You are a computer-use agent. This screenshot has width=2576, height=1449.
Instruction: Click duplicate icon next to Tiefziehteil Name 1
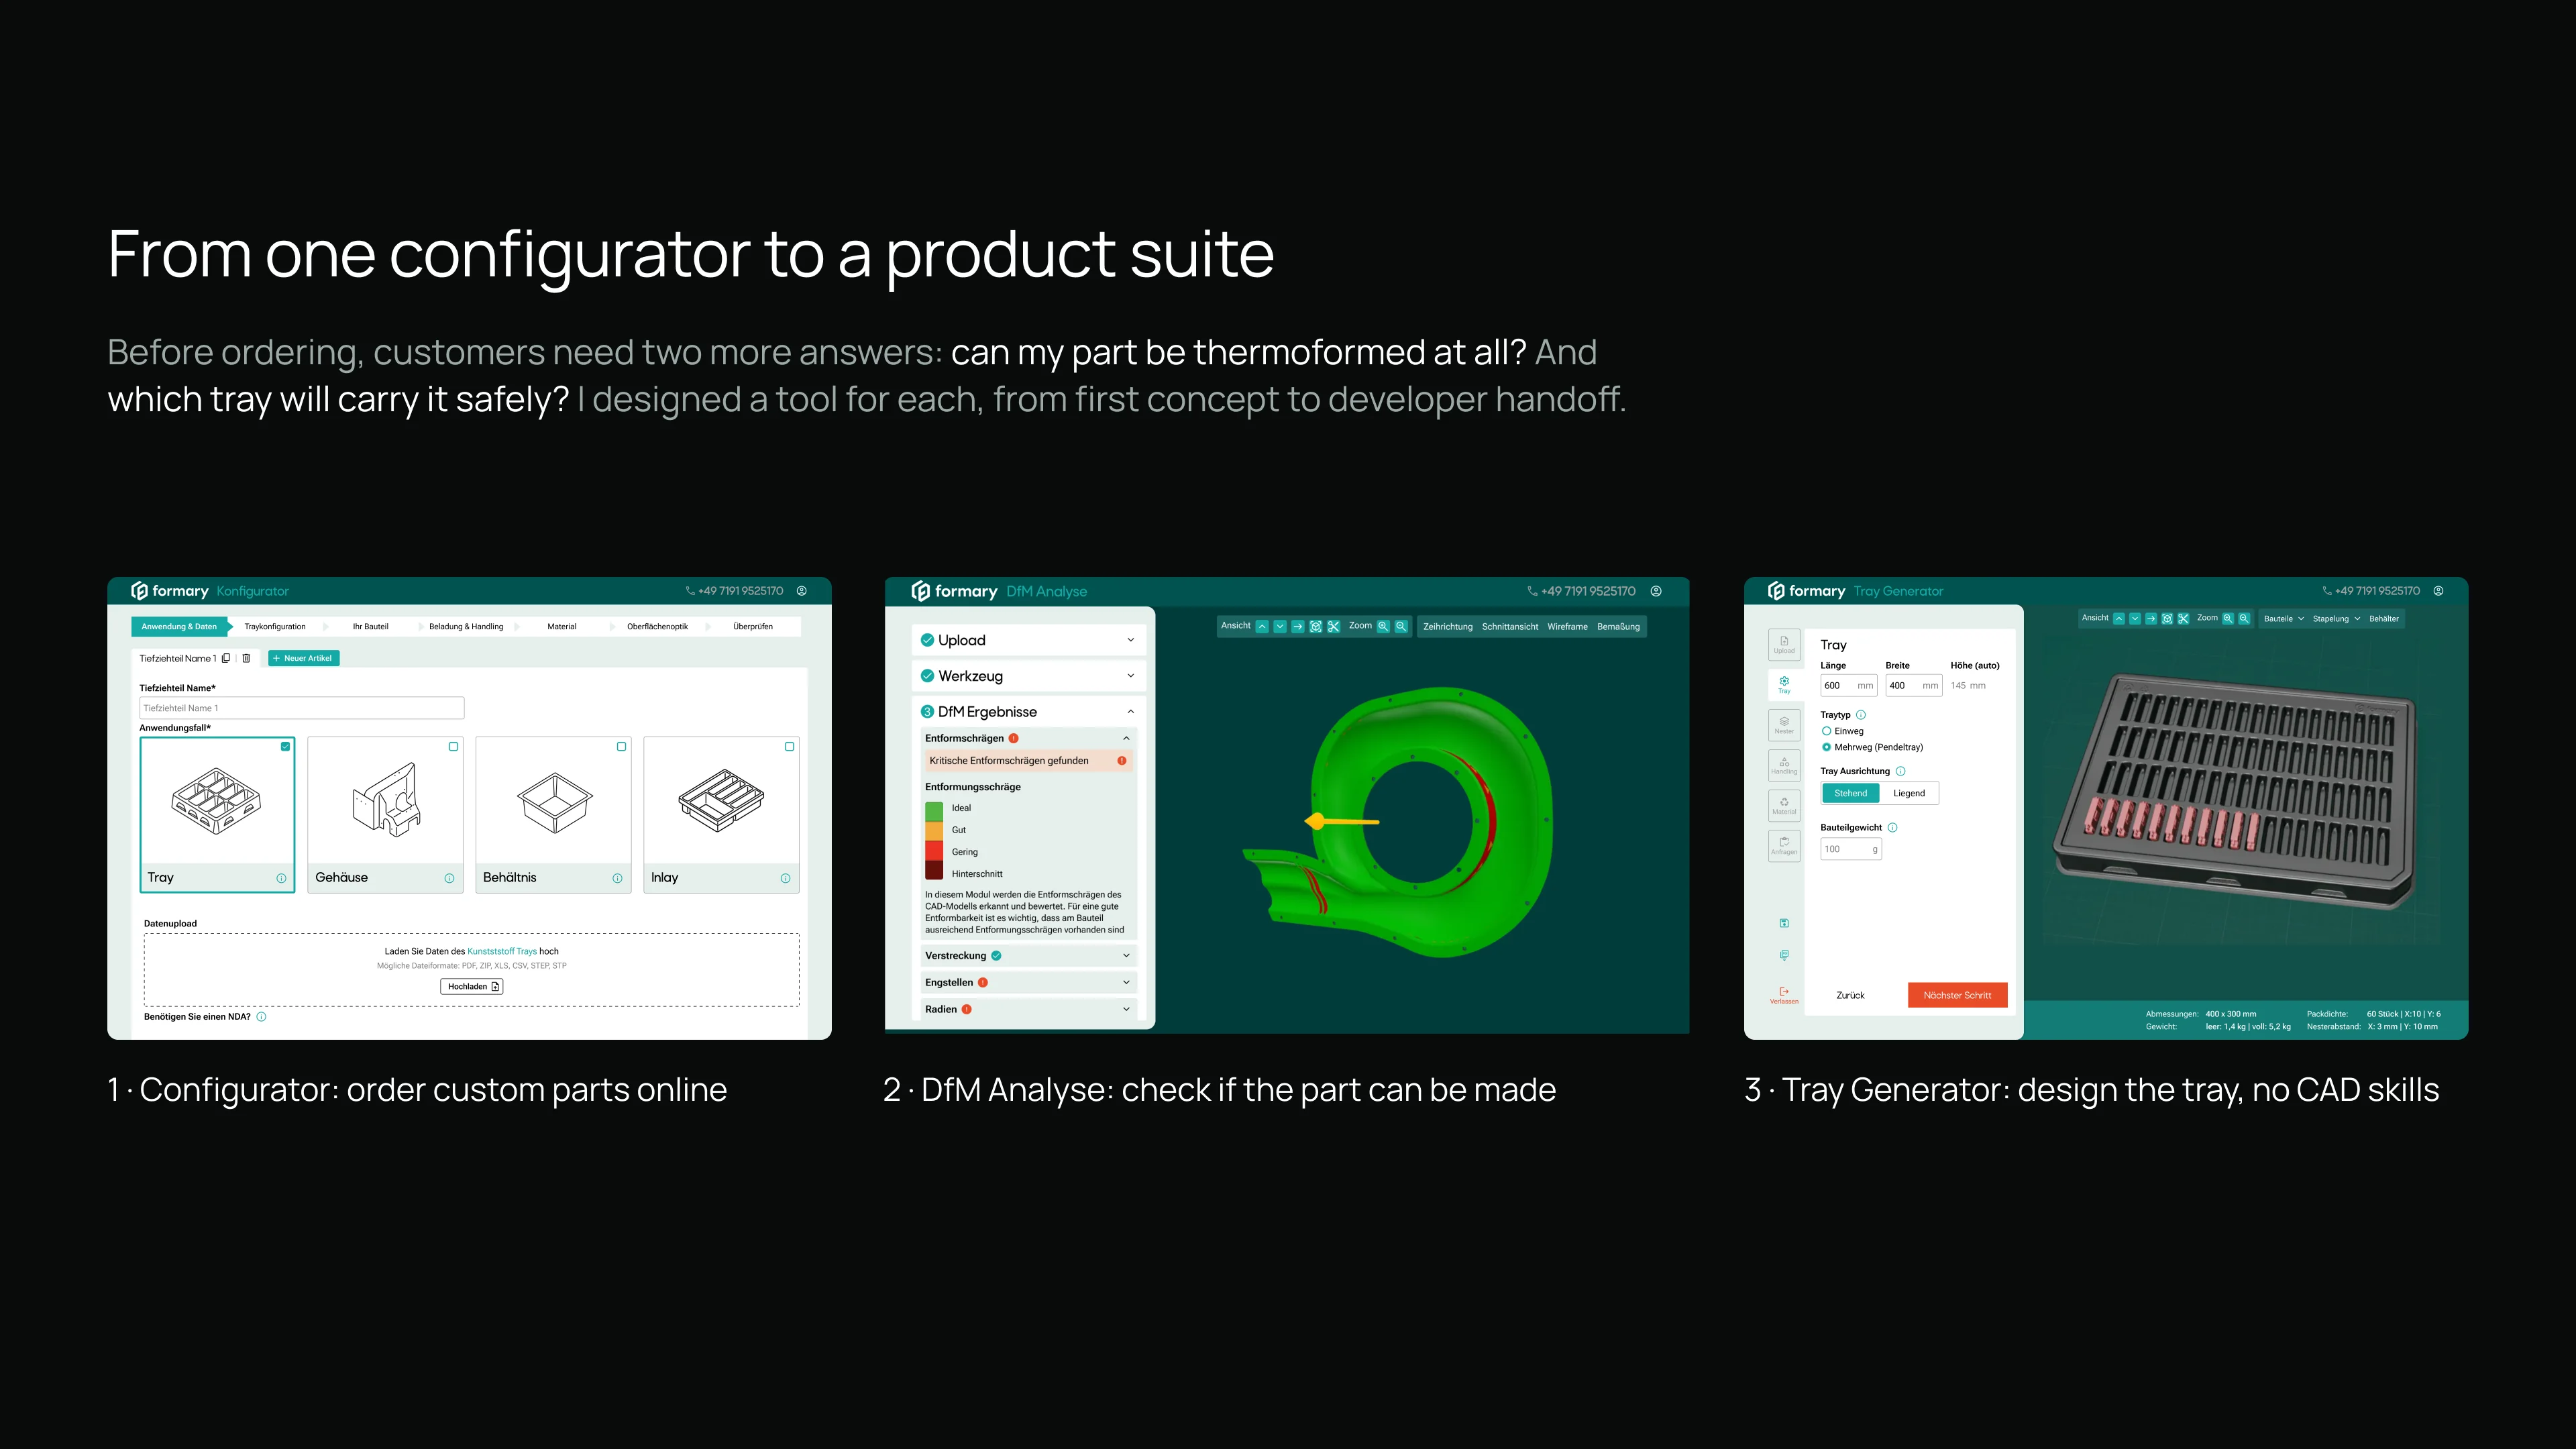tap(226, 658)
